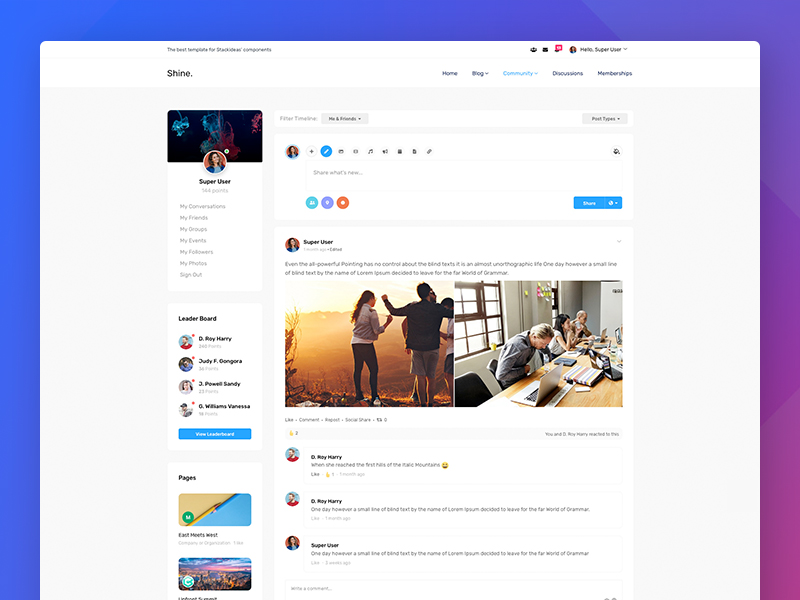
Task: Click the orange mood icon below composer
Action: click(x=343, y=203)
